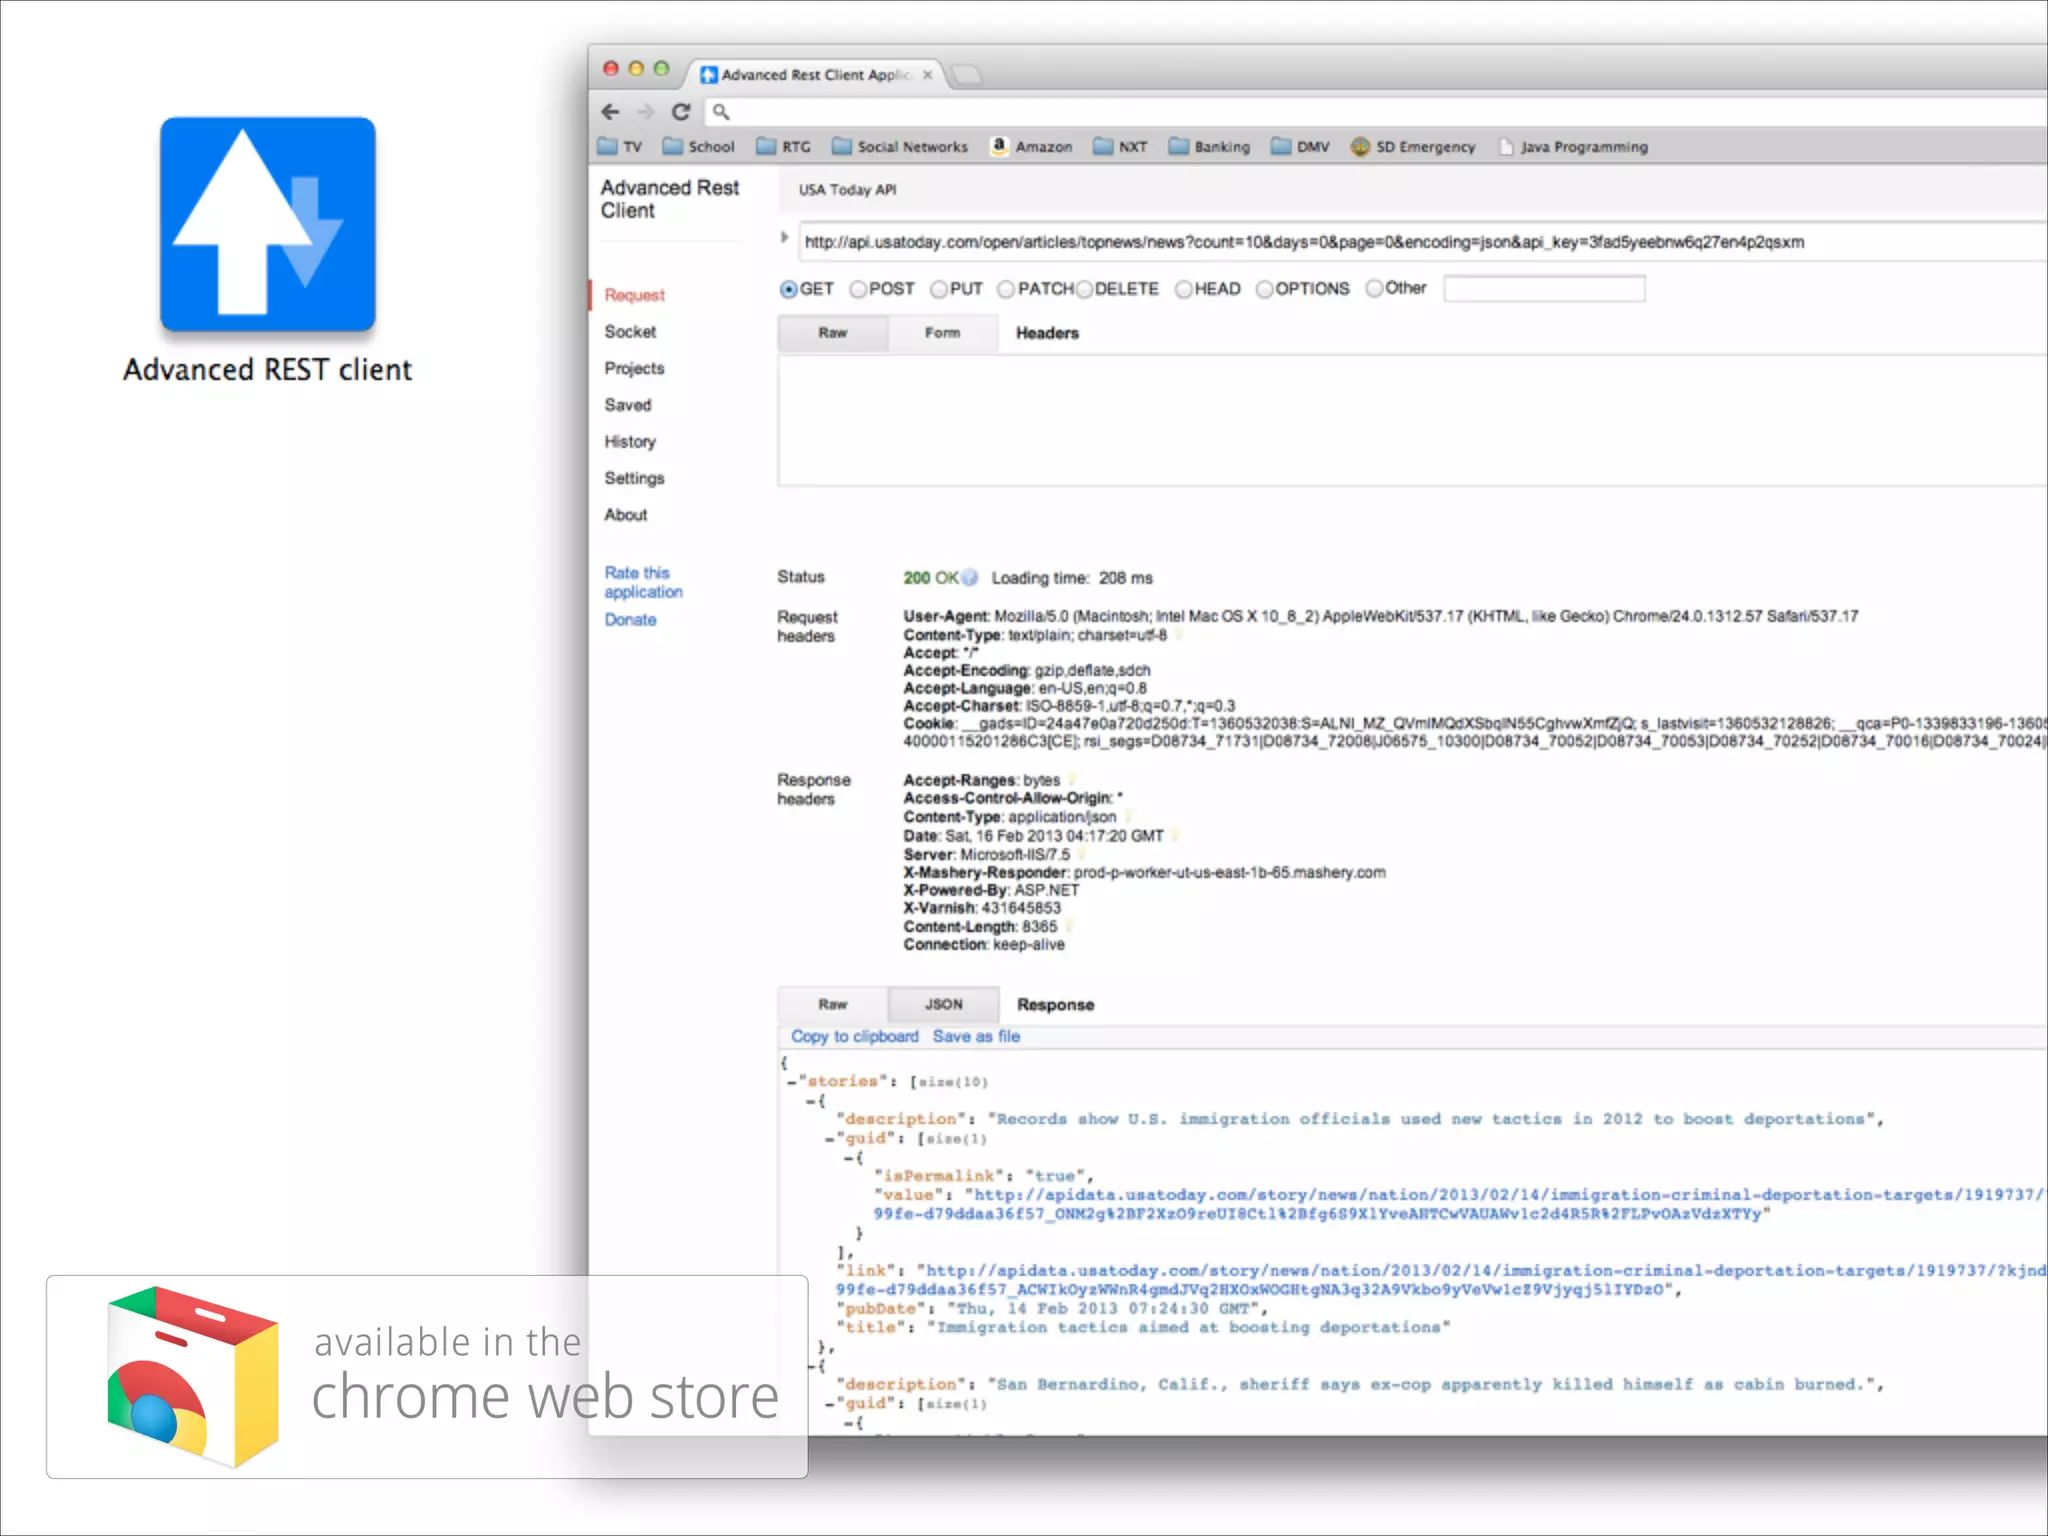Click the 200 OK status info icon
Image resolution: width=2048 pixels, height=1536 pixels.
(x=969, y=577)
